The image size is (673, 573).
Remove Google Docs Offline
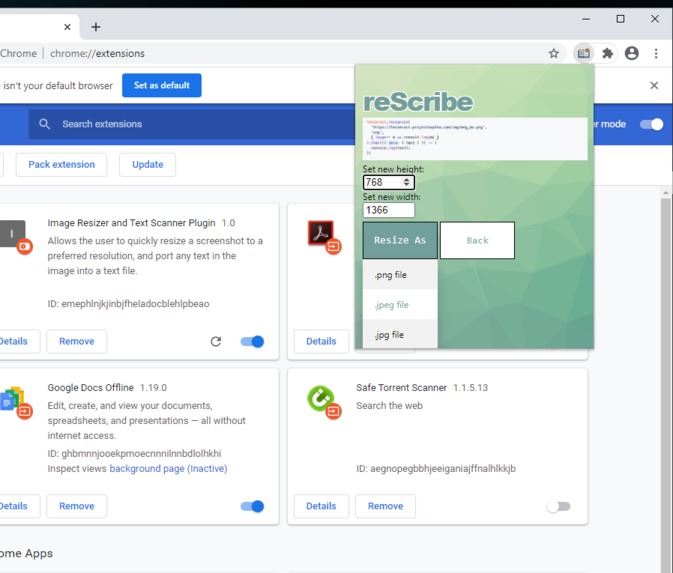coord(76,506)
